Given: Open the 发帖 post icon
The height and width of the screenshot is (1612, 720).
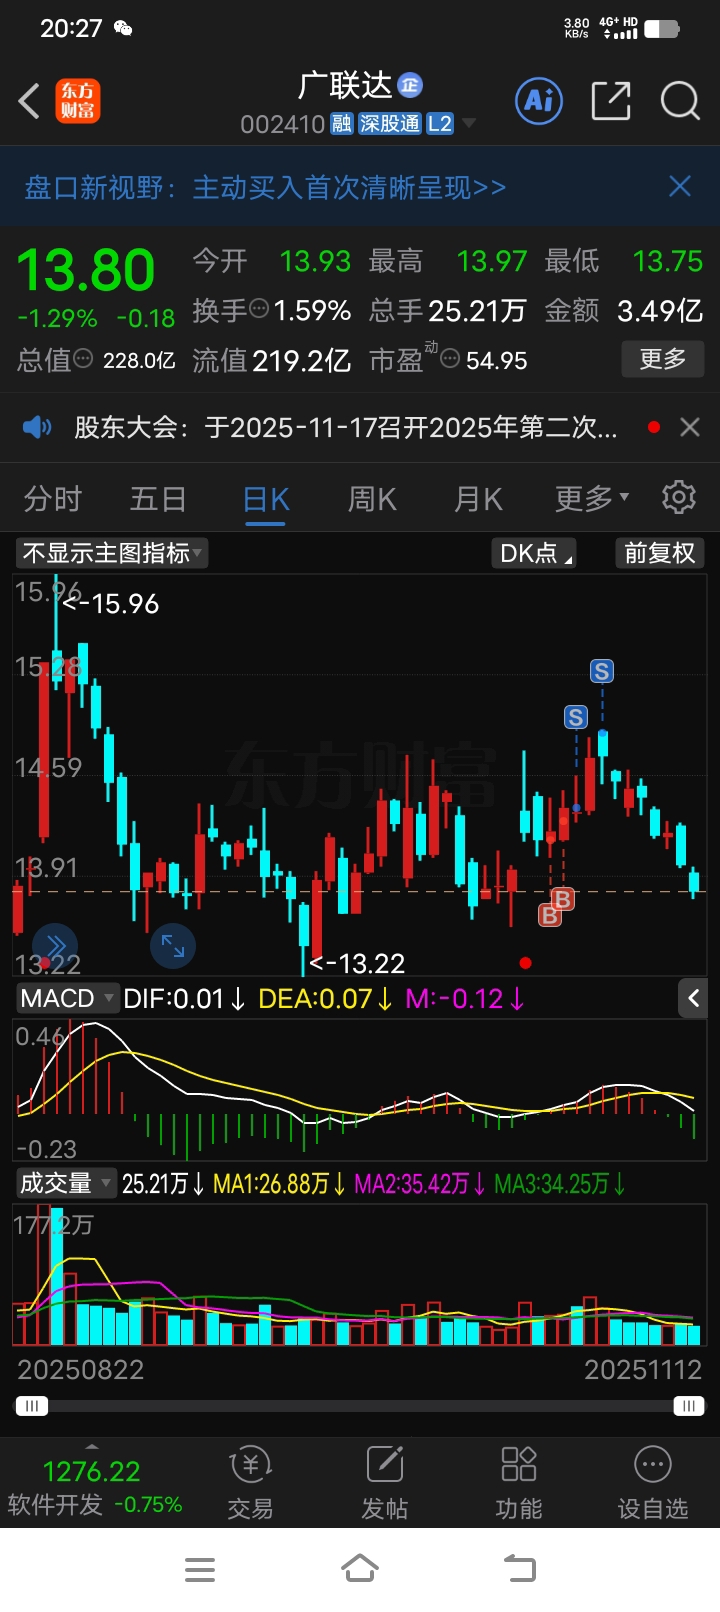Looking at the screenshot, I should [385, 1482].
